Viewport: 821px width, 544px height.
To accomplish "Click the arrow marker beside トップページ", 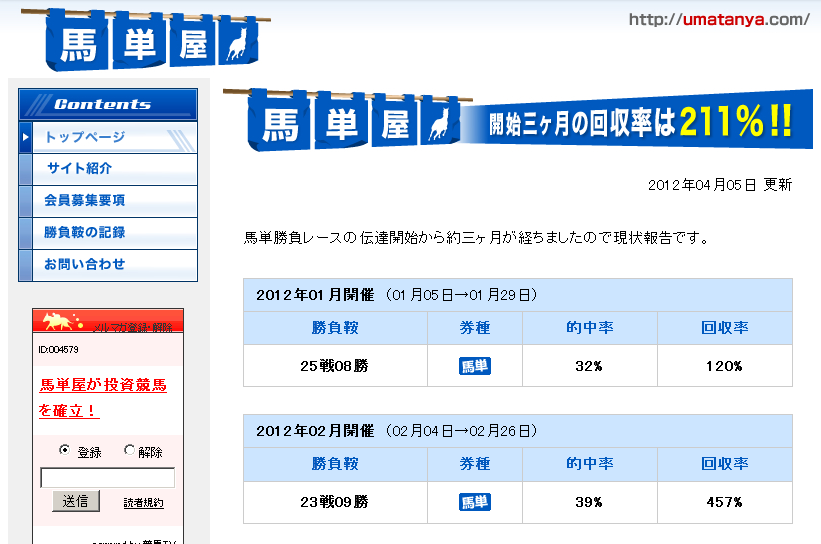I will (26, 137).
